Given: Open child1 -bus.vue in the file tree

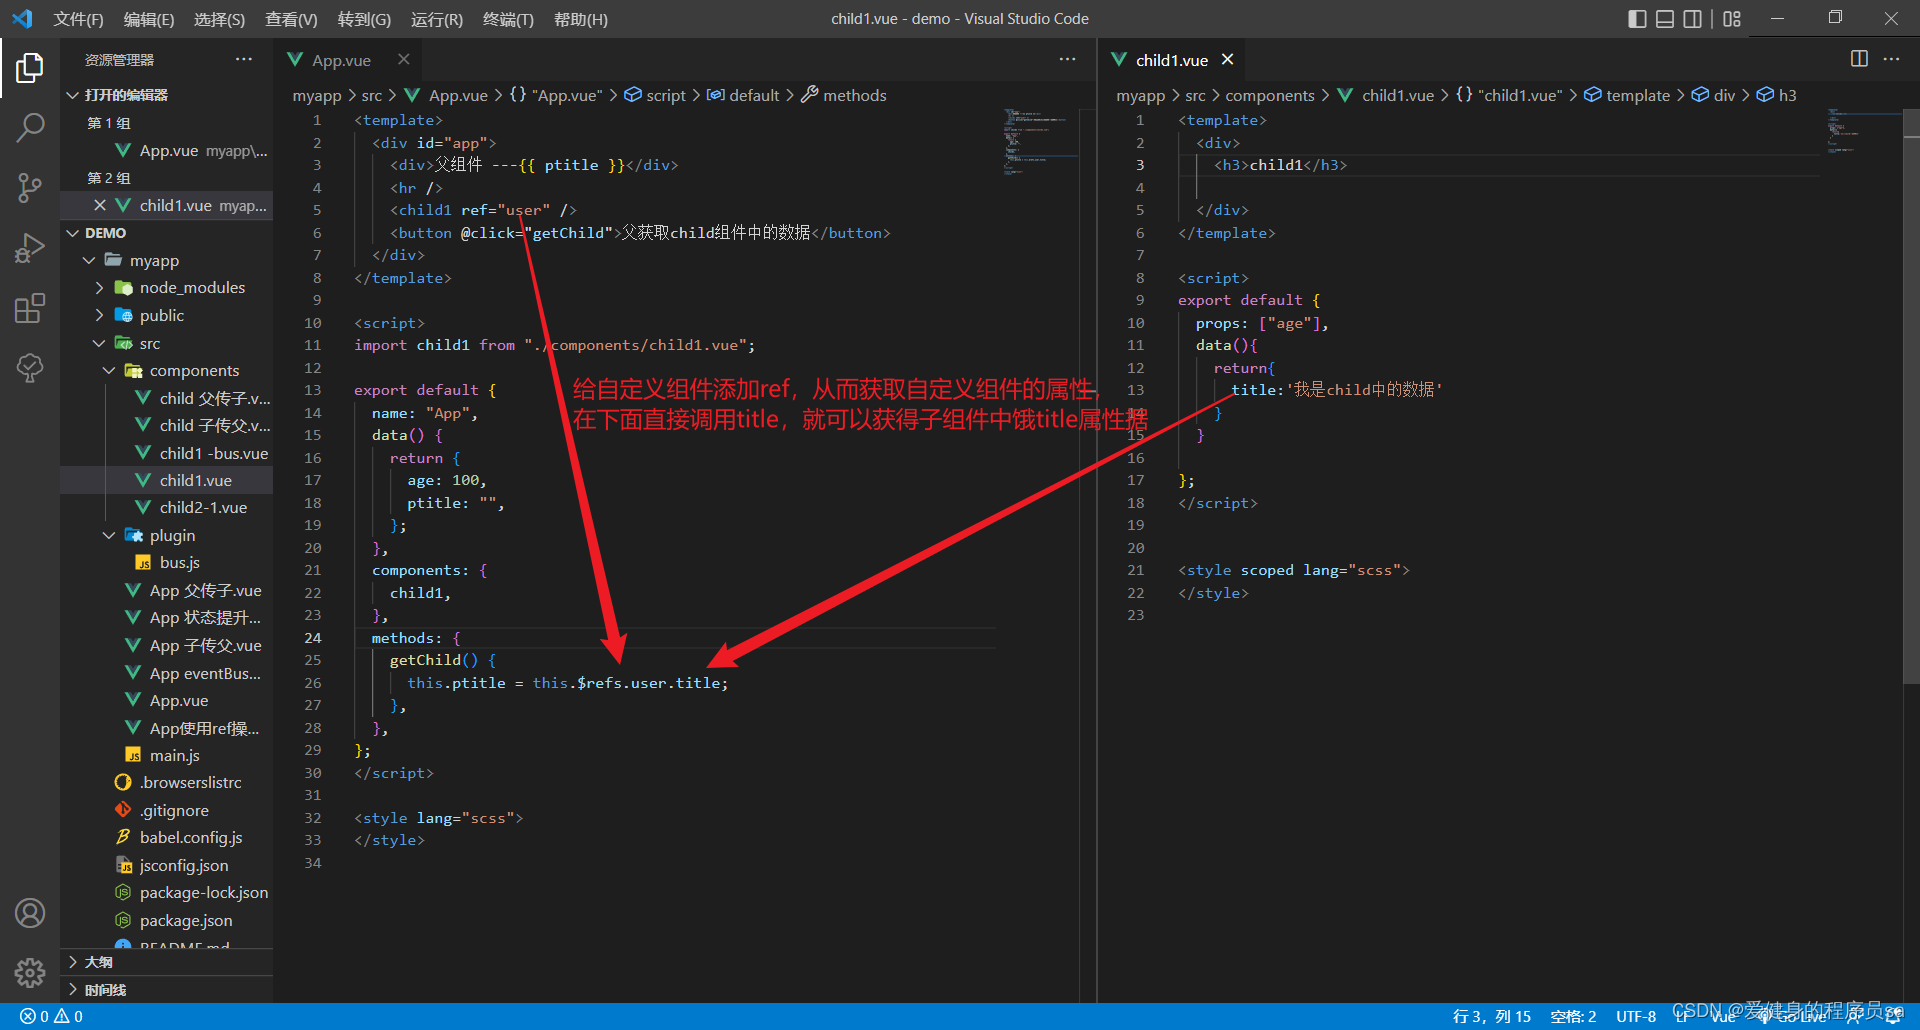Looking at the screenshot, I should [x=166, y=453].
